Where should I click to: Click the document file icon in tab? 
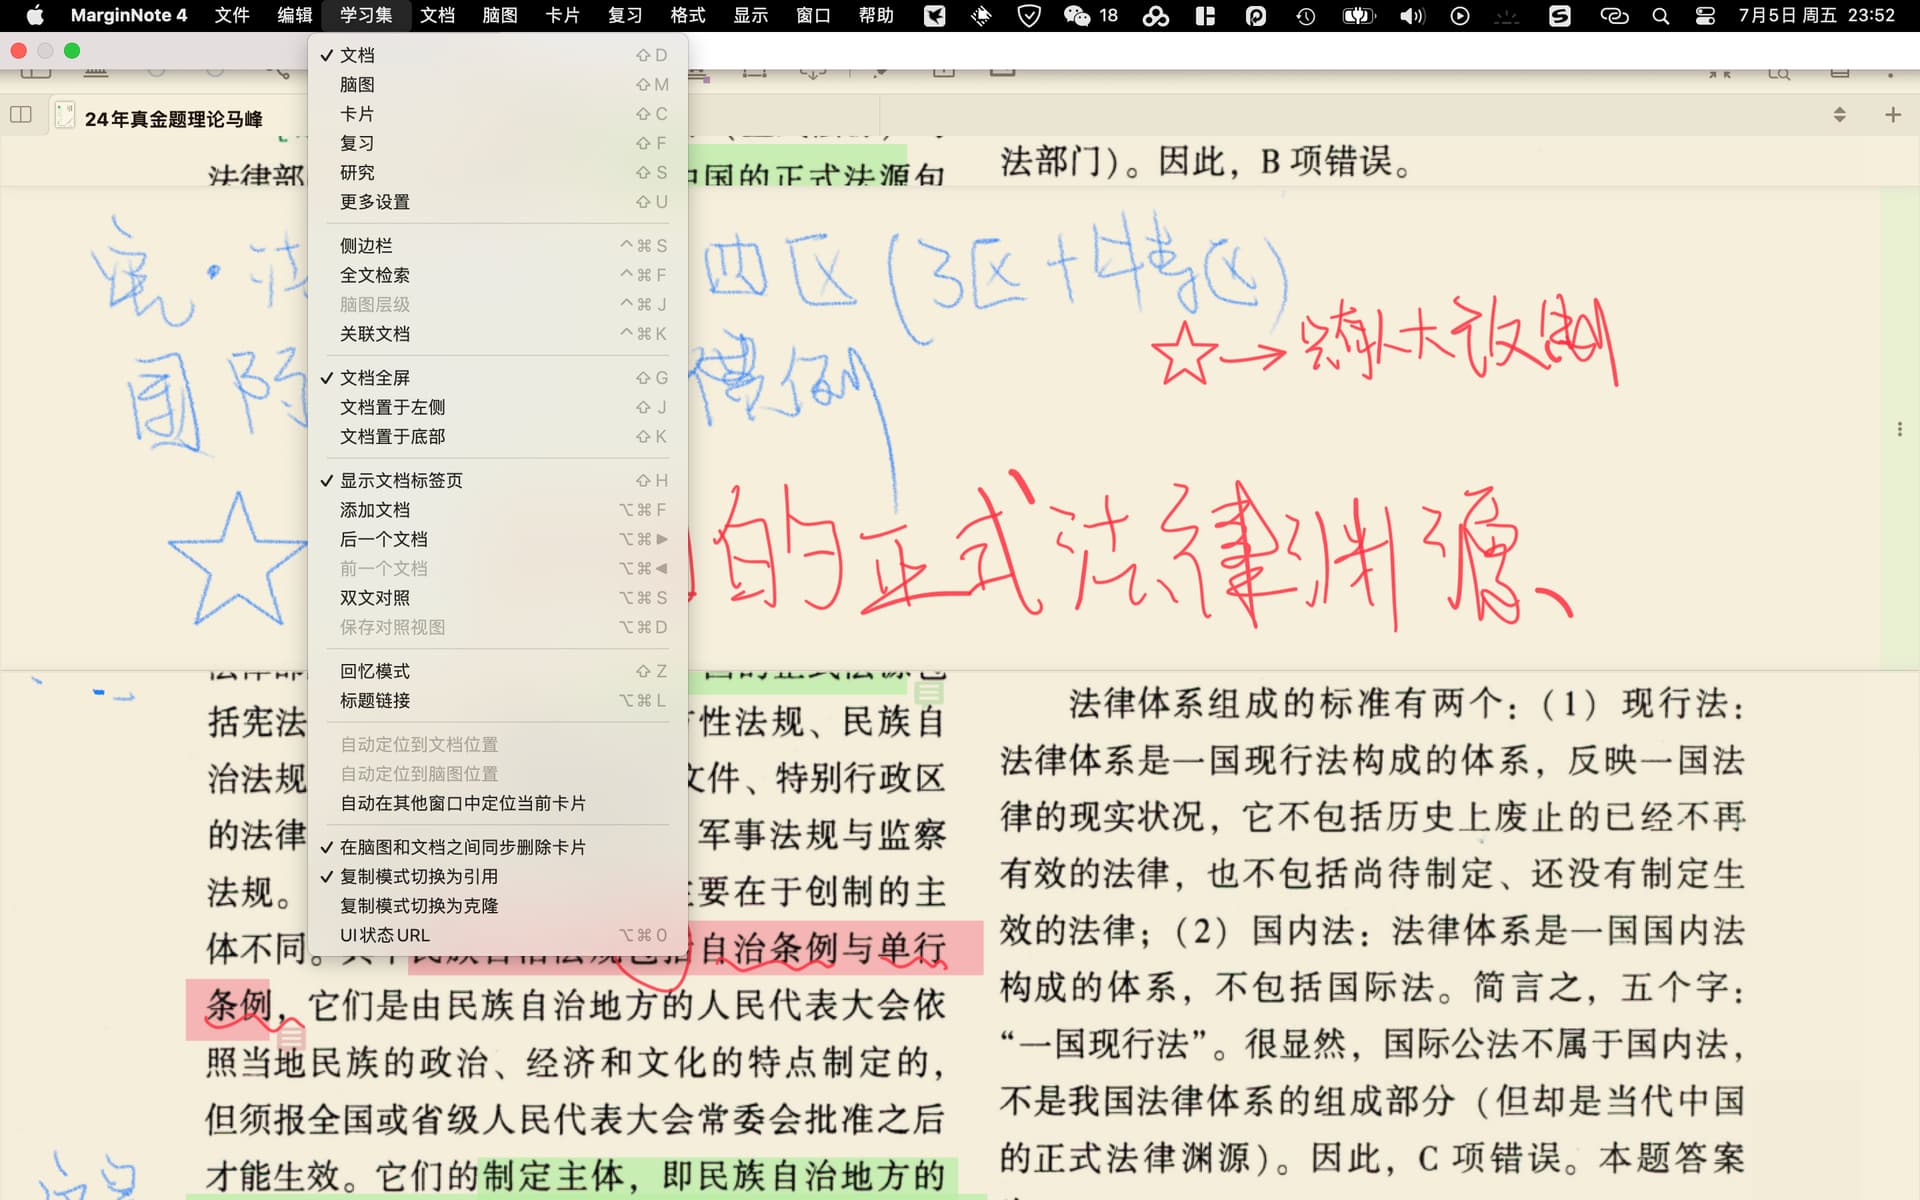coord(64,115)
